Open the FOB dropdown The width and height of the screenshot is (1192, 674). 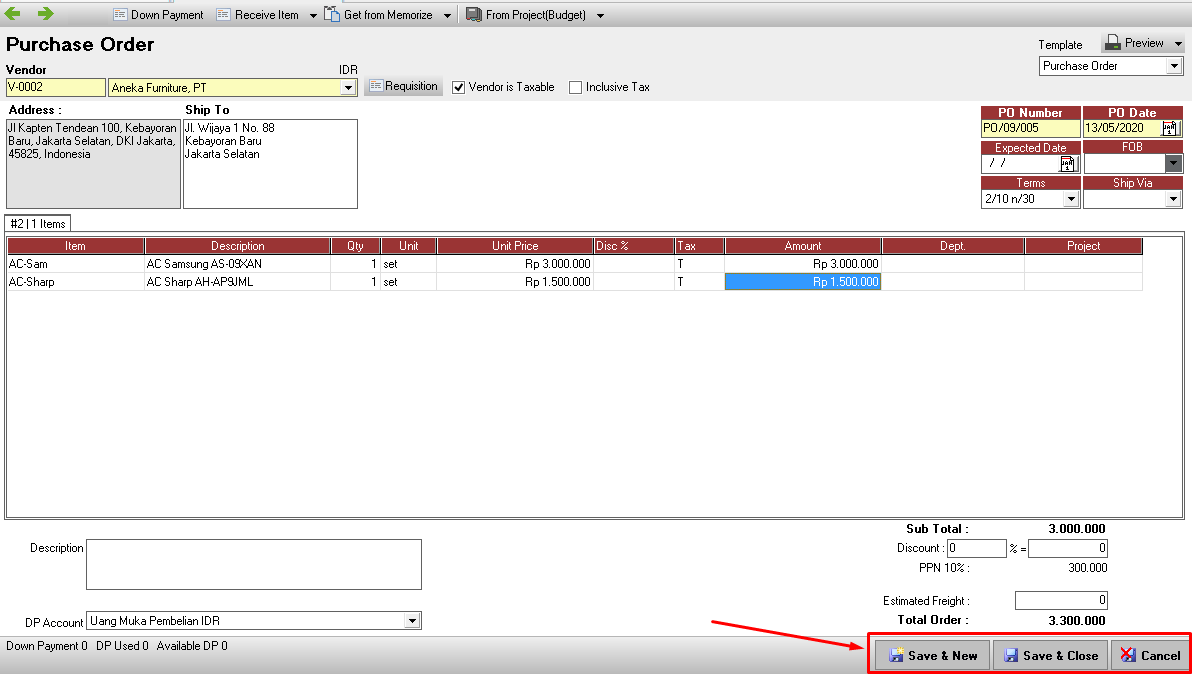(1174, 163)
